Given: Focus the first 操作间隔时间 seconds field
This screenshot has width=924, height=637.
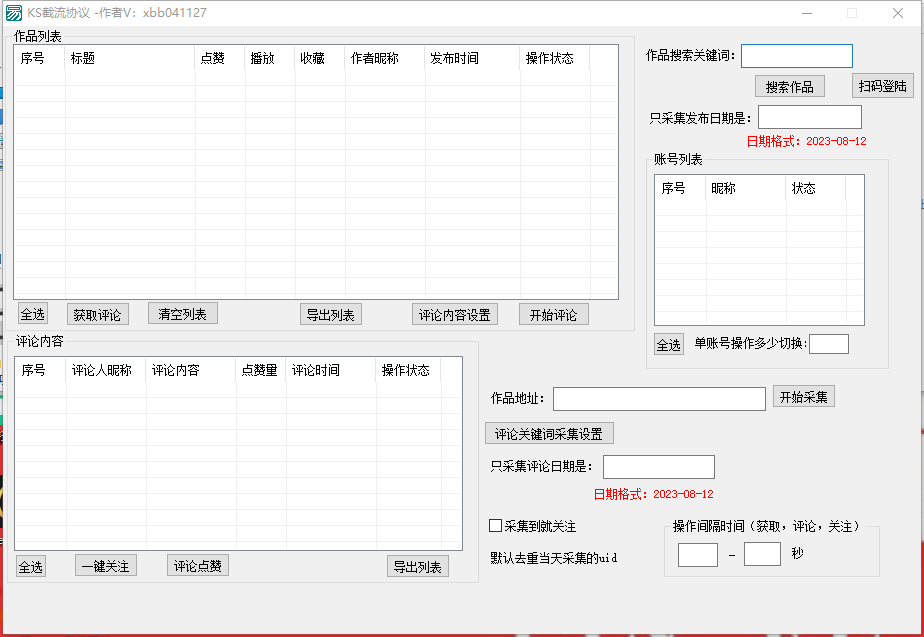Looking at the screenshot, I should (698, 555).
